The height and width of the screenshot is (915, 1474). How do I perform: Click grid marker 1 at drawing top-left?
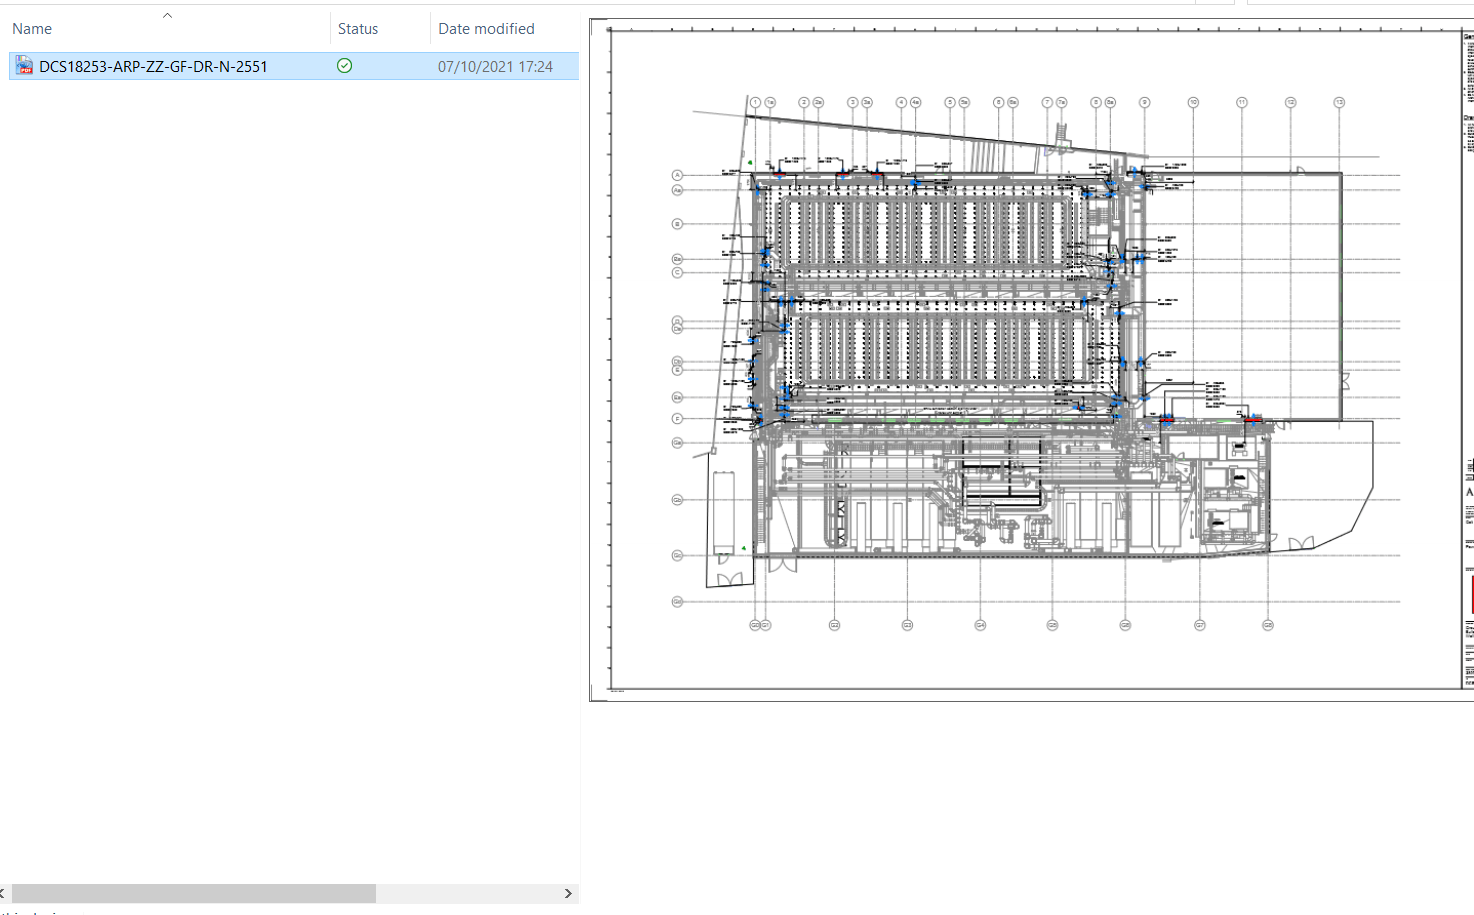tap(755, 102)
